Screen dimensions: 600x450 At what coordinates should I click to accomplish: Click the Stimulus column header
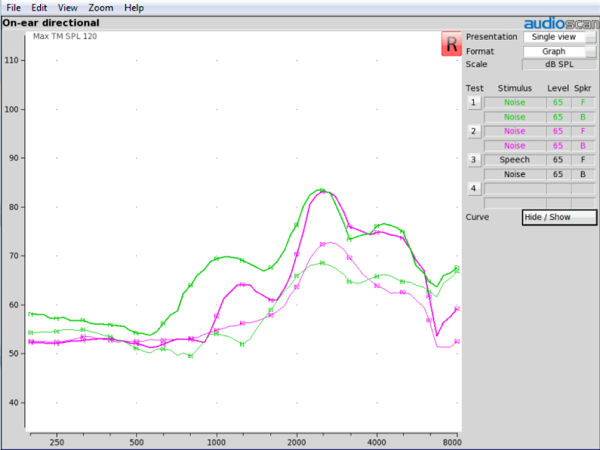[x=515, y=88]
